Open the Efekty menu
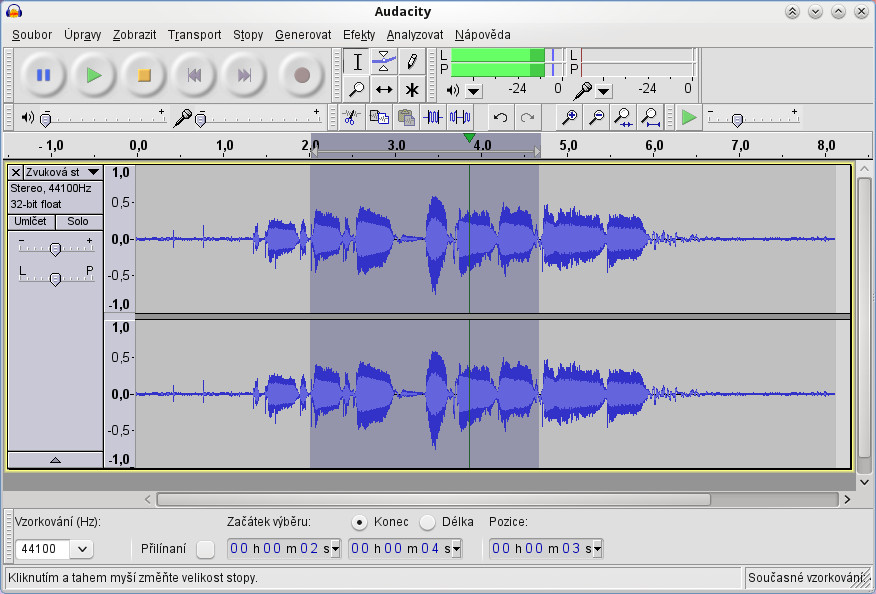The image size is (876, 594). click(x=359, y=35)
